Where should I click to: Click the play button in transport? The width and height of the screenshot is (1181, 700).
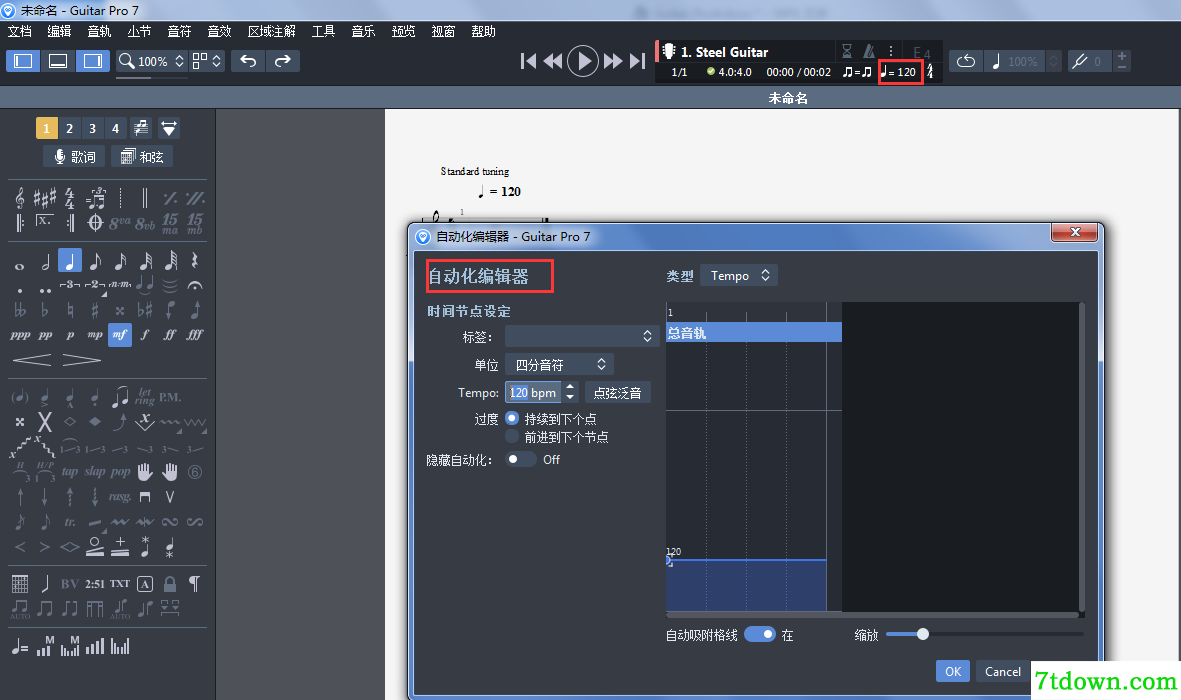tap(582, 61)
